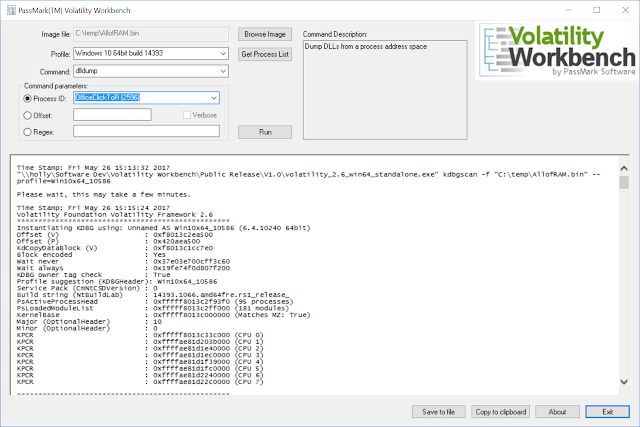Click the output scrollbar down arrow
640x427 pixels.
click(624, 382)
